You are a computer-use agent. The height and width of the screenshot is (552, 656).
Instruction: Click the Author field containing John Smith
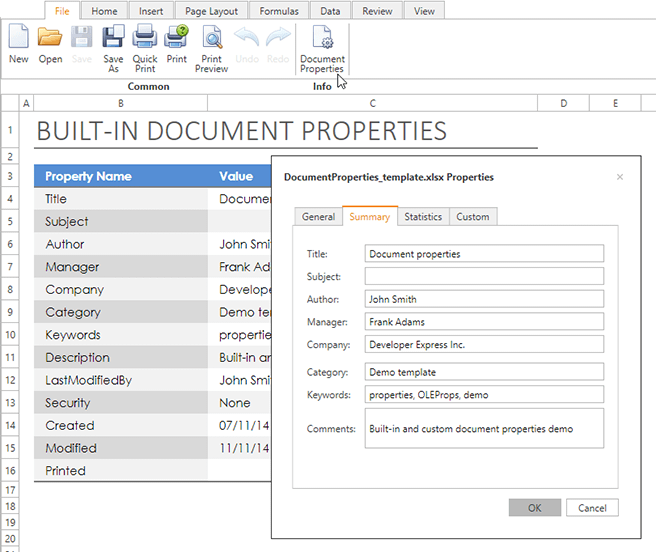(484, 299)
